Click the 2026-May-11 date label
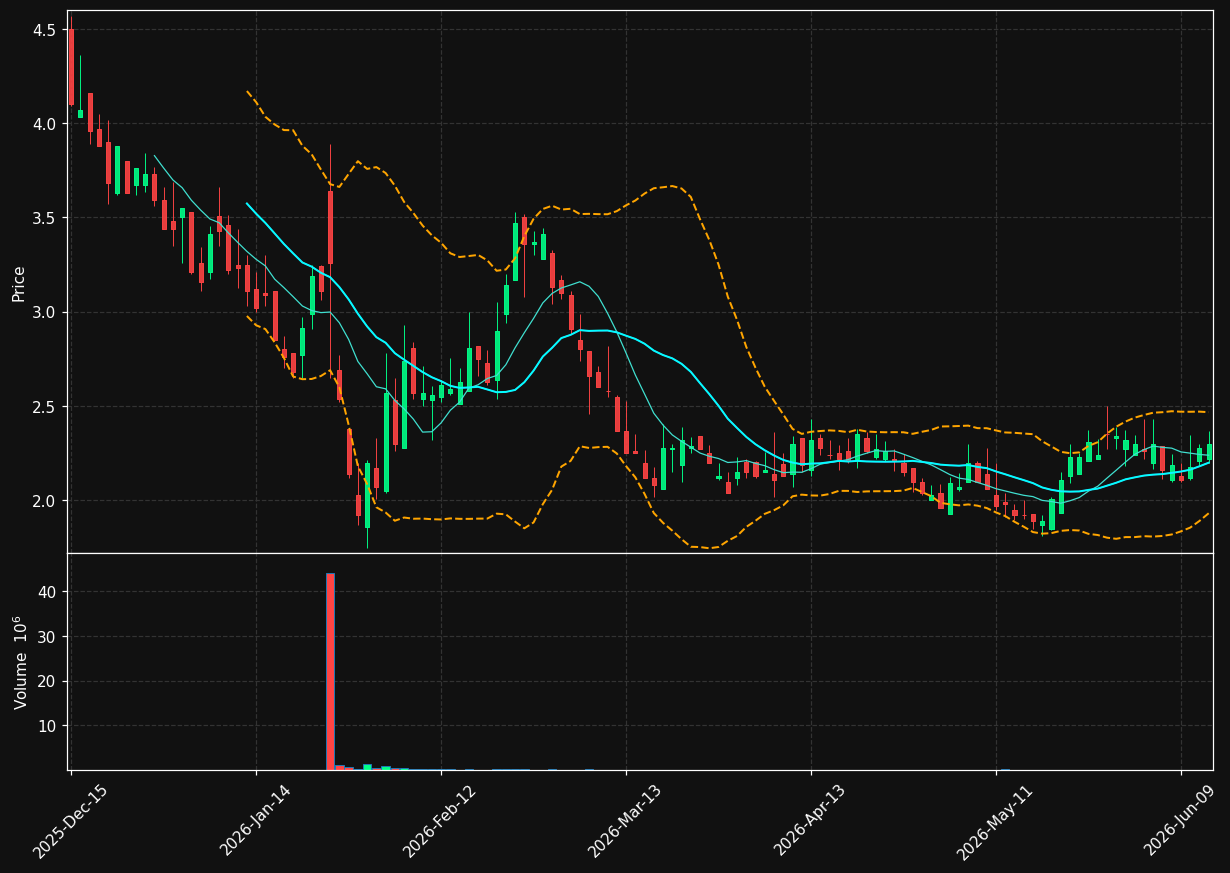Screen dimensions: 1230x873 pyautogui.click(x=995, y=821)
